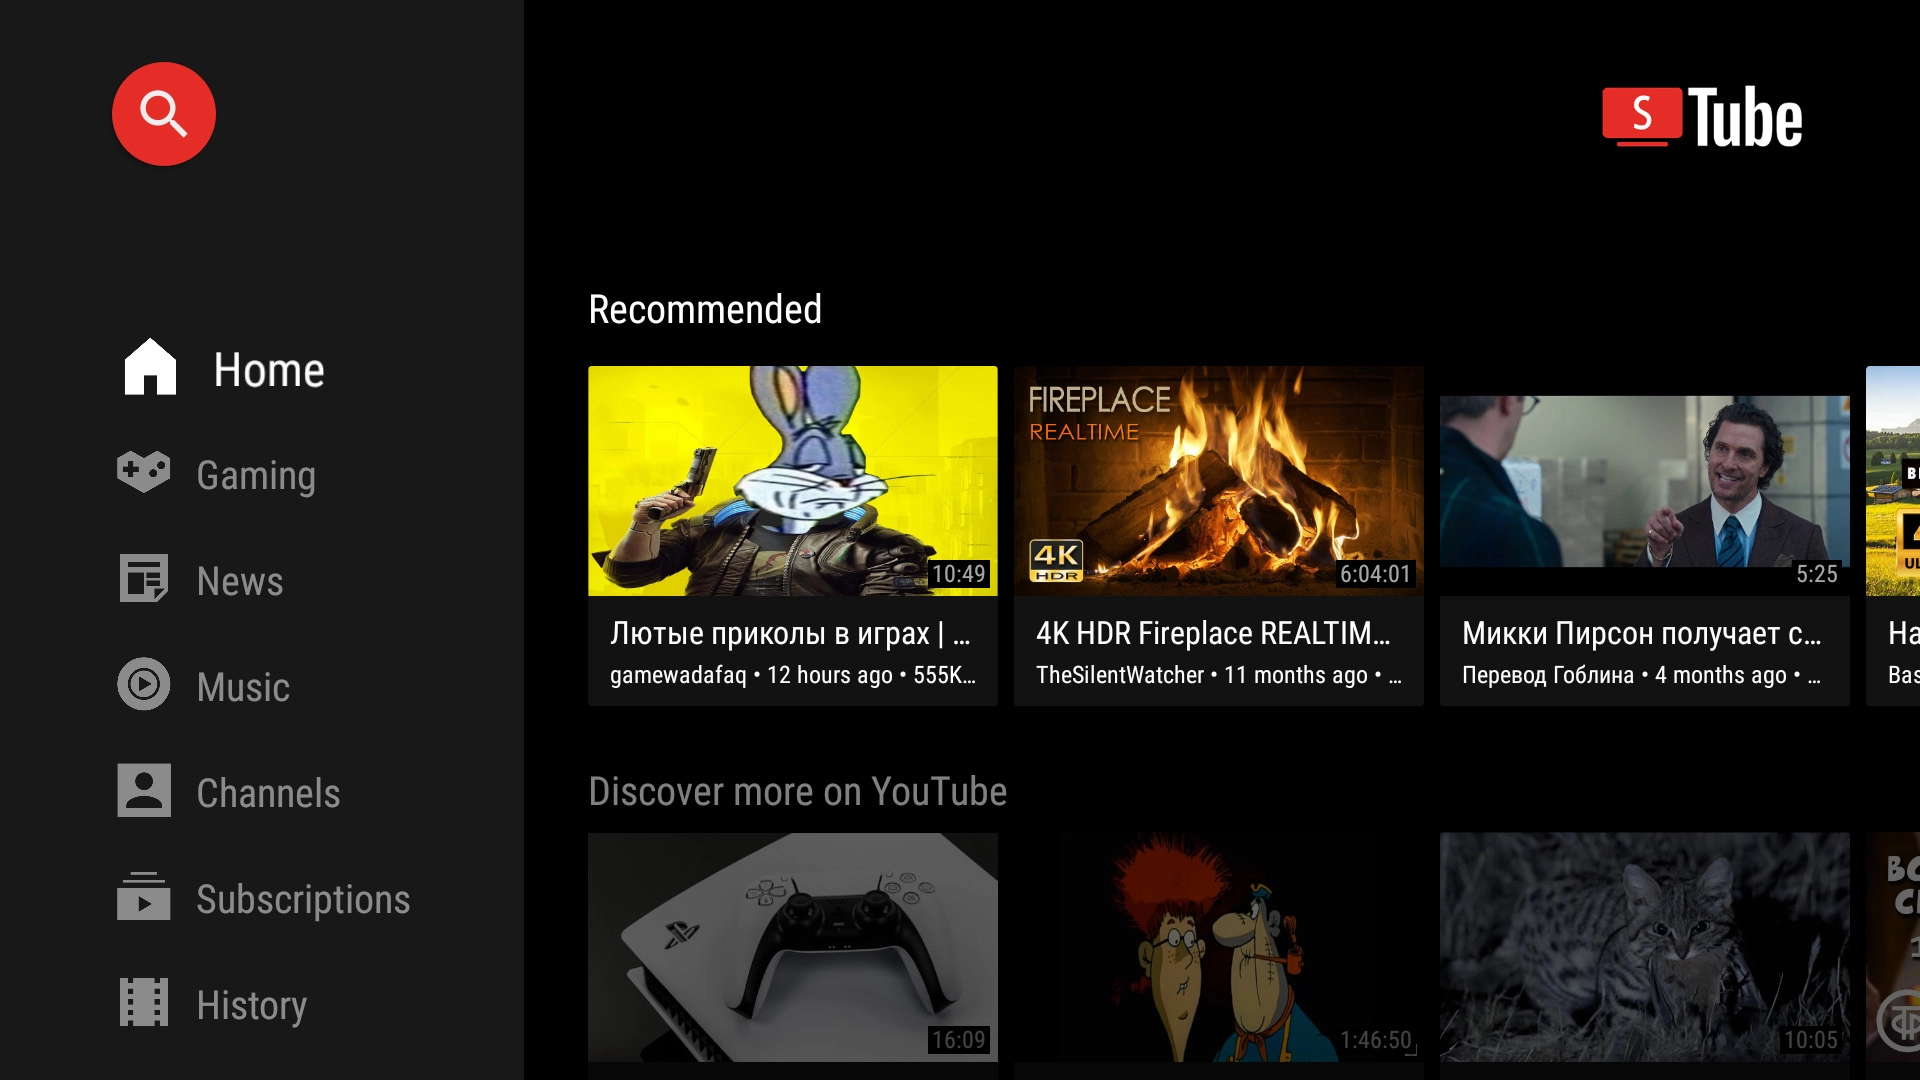Click the STube logo at top right
The height and width of the screenshot is (1080, 1920).
click(x=1702, y=115)
